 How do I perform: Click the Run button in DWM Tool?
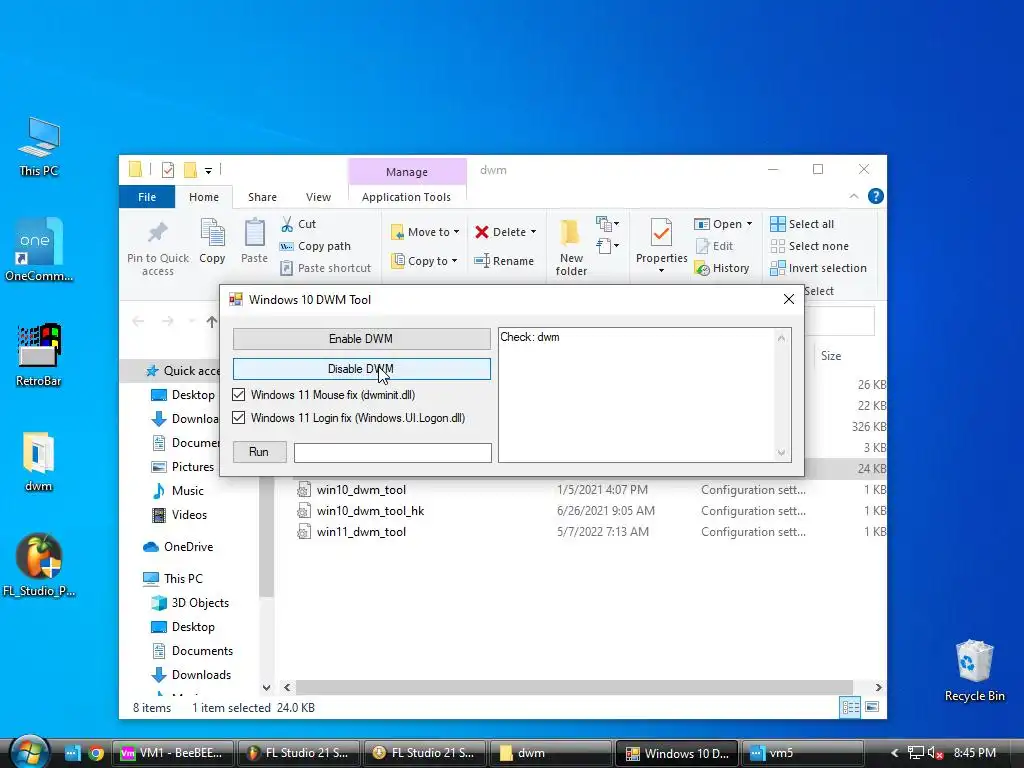[x=259, y=452]
